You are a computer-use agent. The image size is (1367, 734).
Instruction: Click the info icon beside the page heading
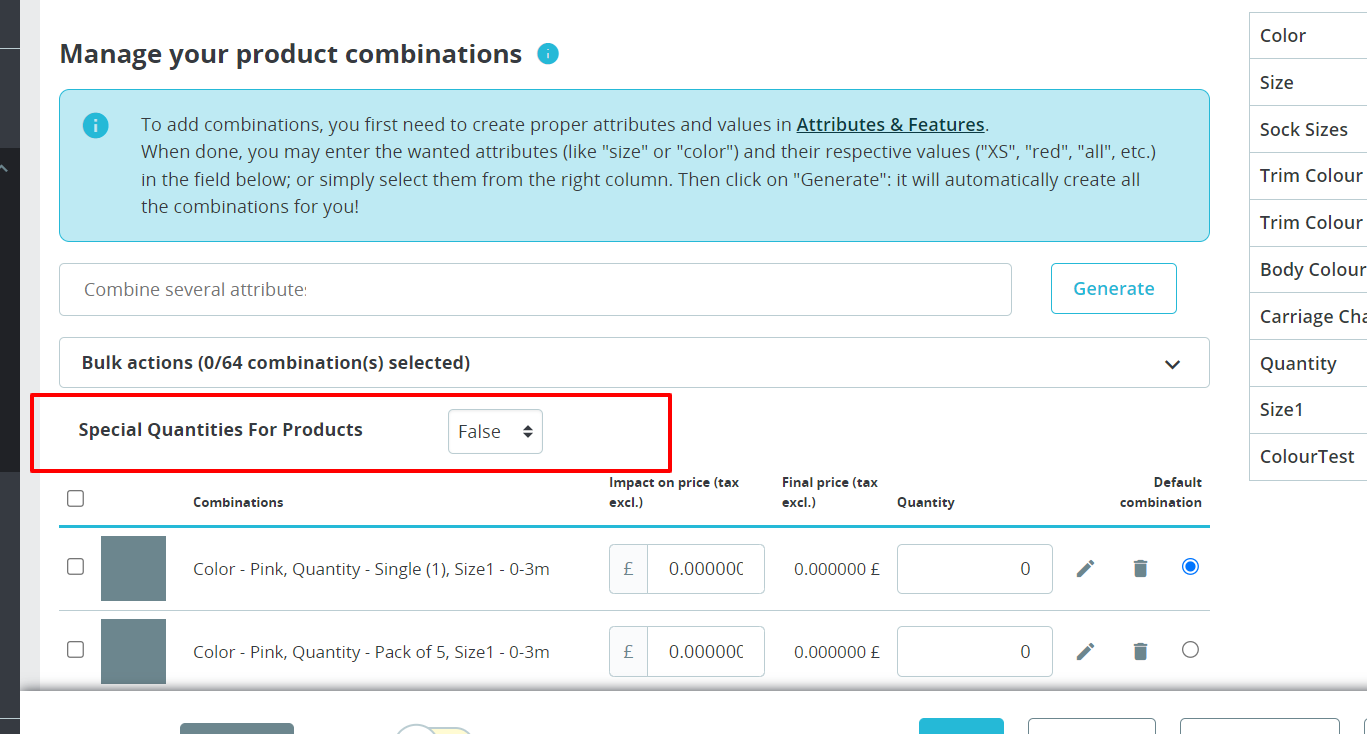548,54
